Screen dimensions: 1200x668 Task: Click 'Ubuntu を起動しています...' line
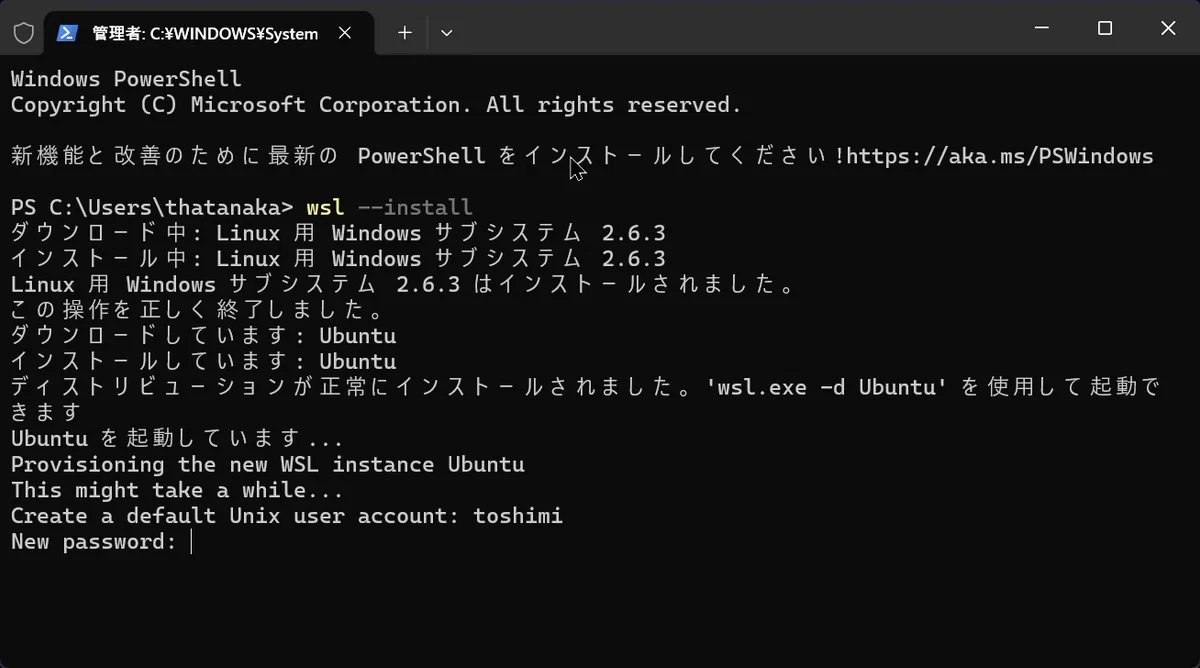click(177, 438)
